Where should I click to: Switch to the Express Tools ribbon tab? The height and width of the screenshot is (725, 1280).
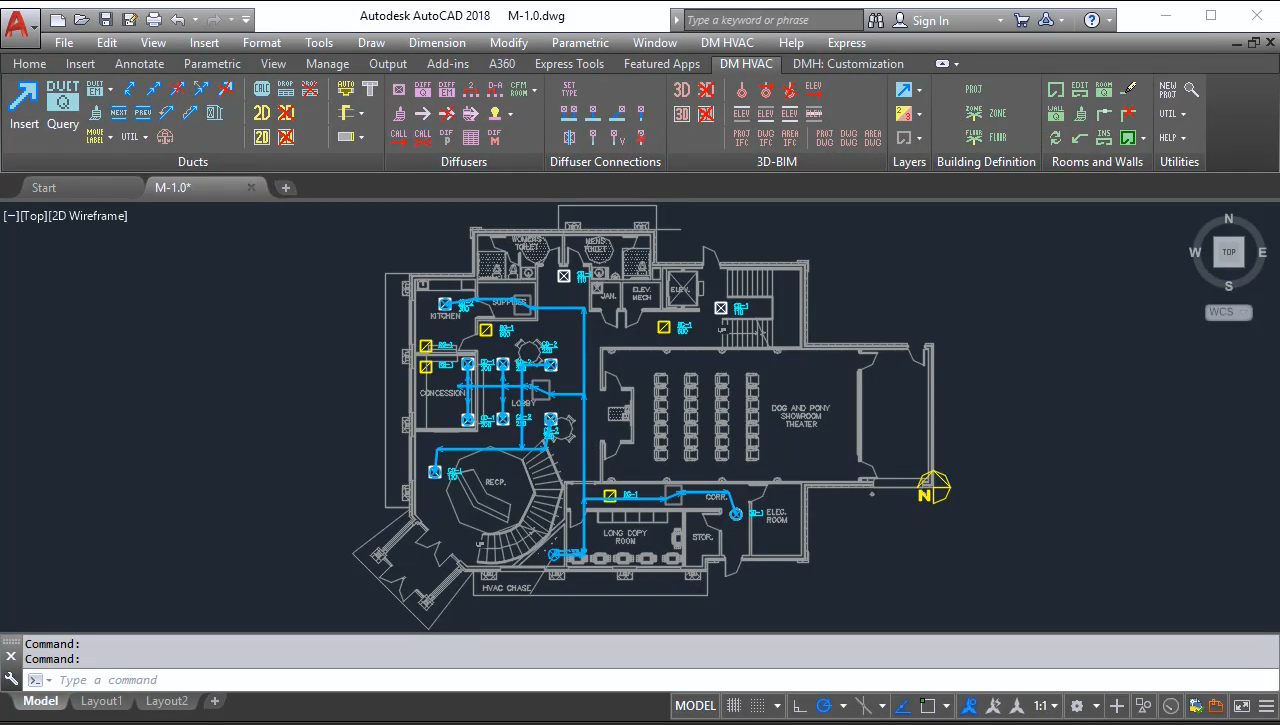tap(568, 63)
